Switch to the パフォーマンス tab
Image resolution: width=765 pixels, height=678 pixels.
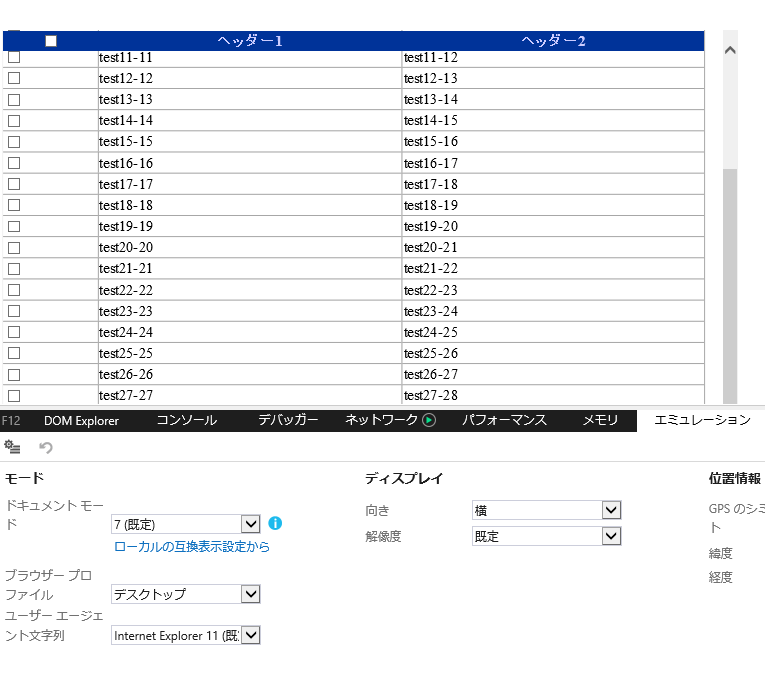[x=504, y=420]
